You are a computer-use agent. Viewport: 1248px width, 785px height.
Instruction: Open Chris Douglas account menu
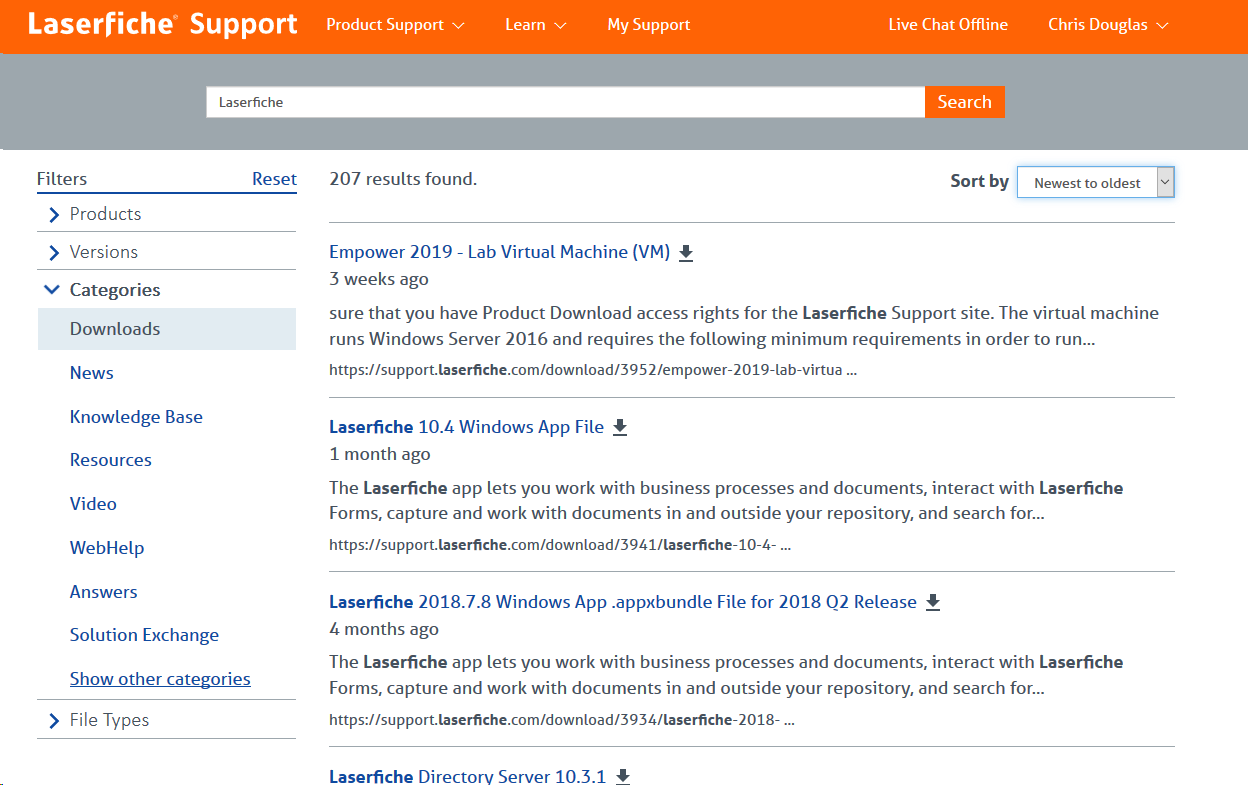[x=1108, y=25]
